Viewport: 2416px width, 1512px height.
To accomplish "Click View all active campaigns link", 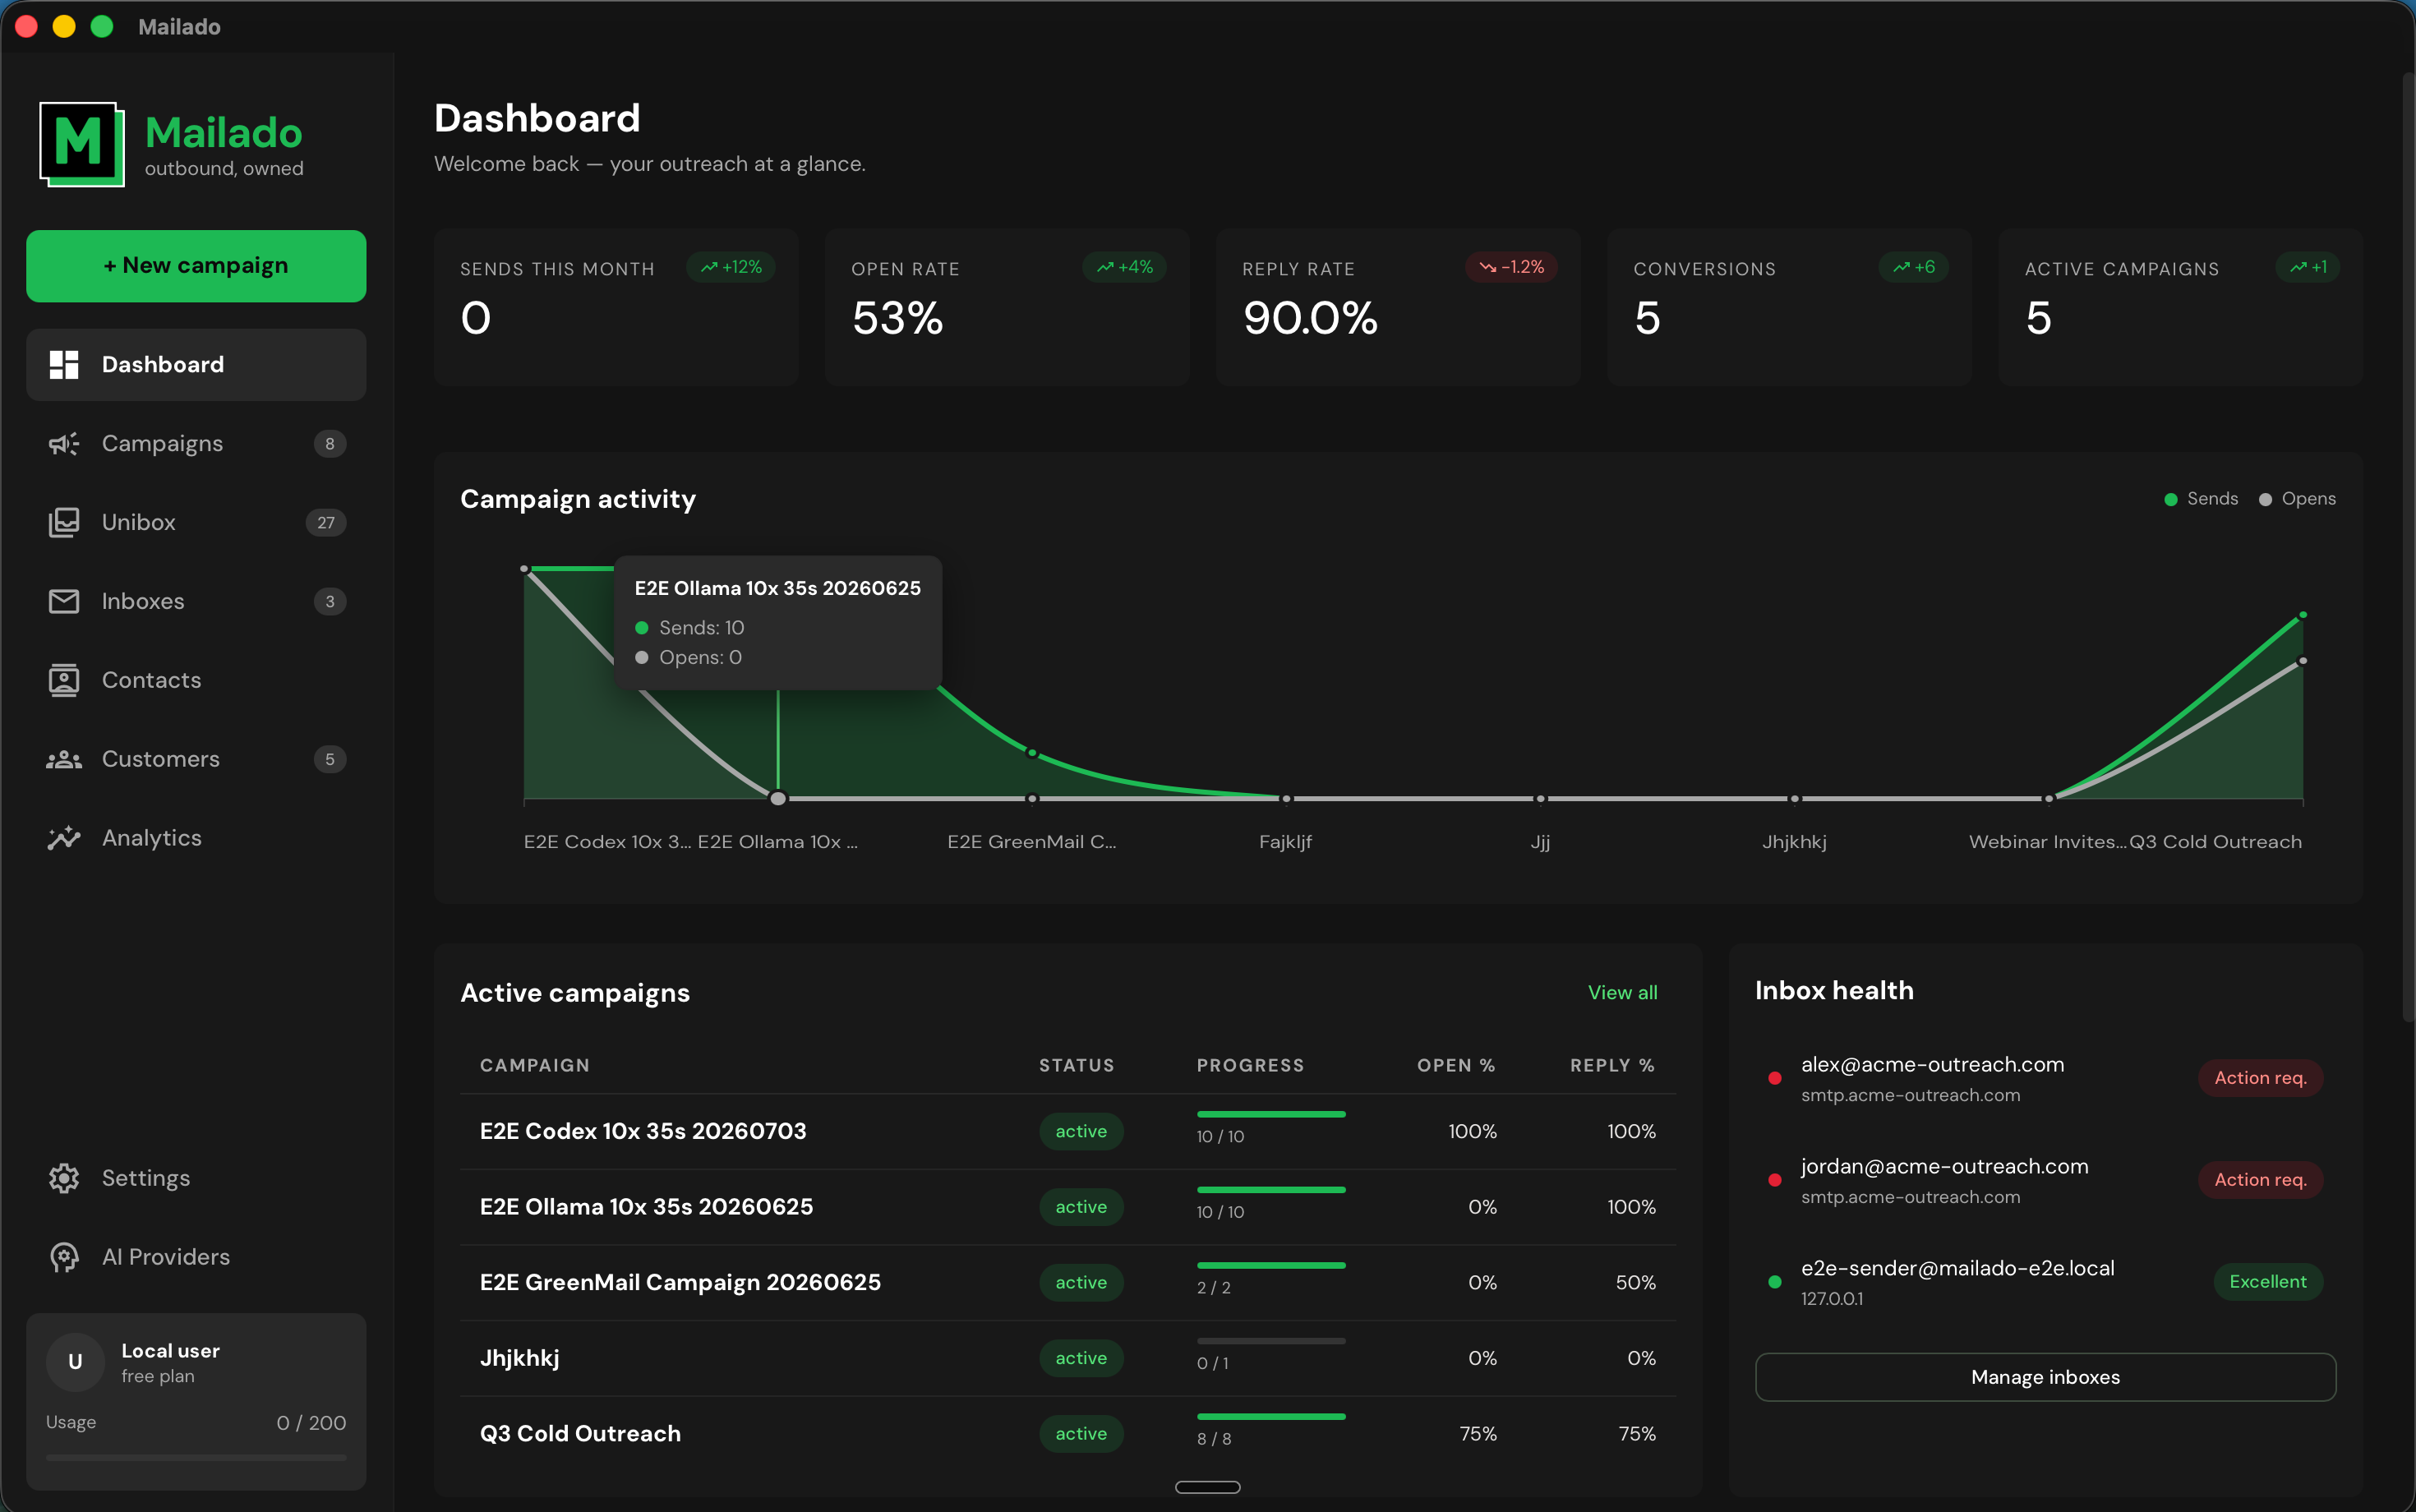I will pyautogui.click(x=1622, y=993).
